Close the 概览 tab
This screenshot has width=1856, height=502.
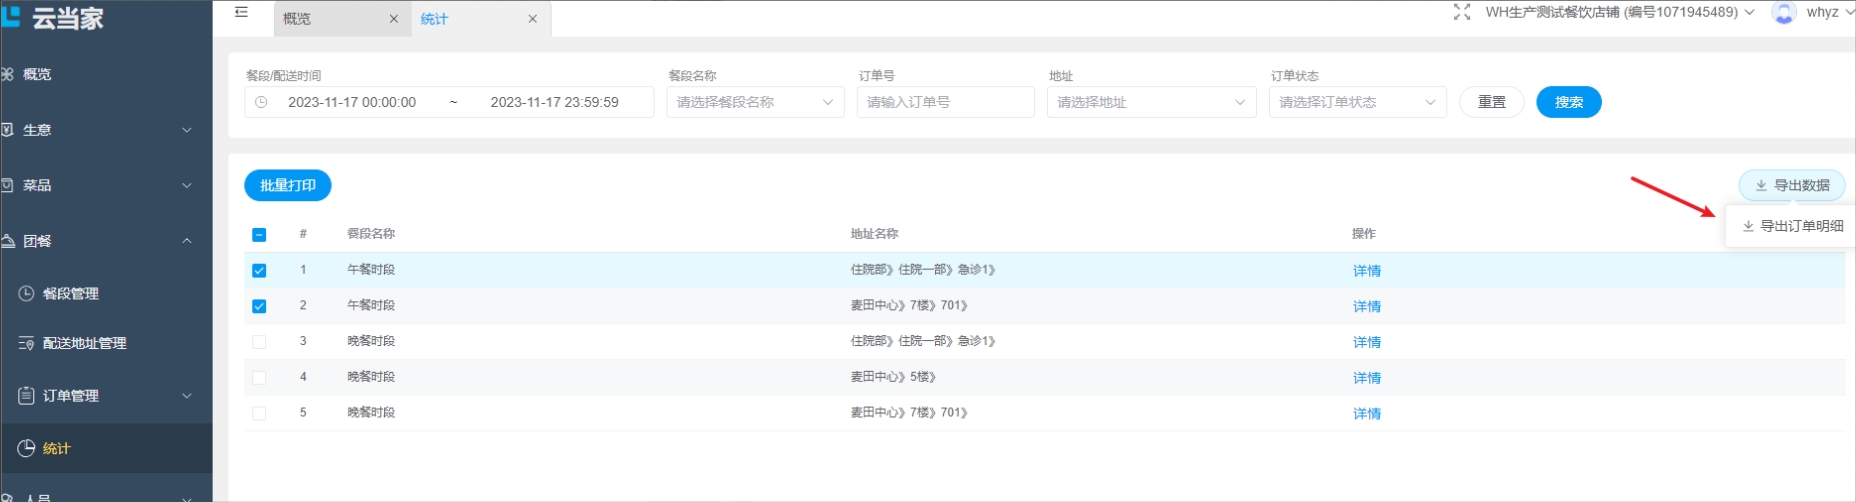[x=393, y=19]
